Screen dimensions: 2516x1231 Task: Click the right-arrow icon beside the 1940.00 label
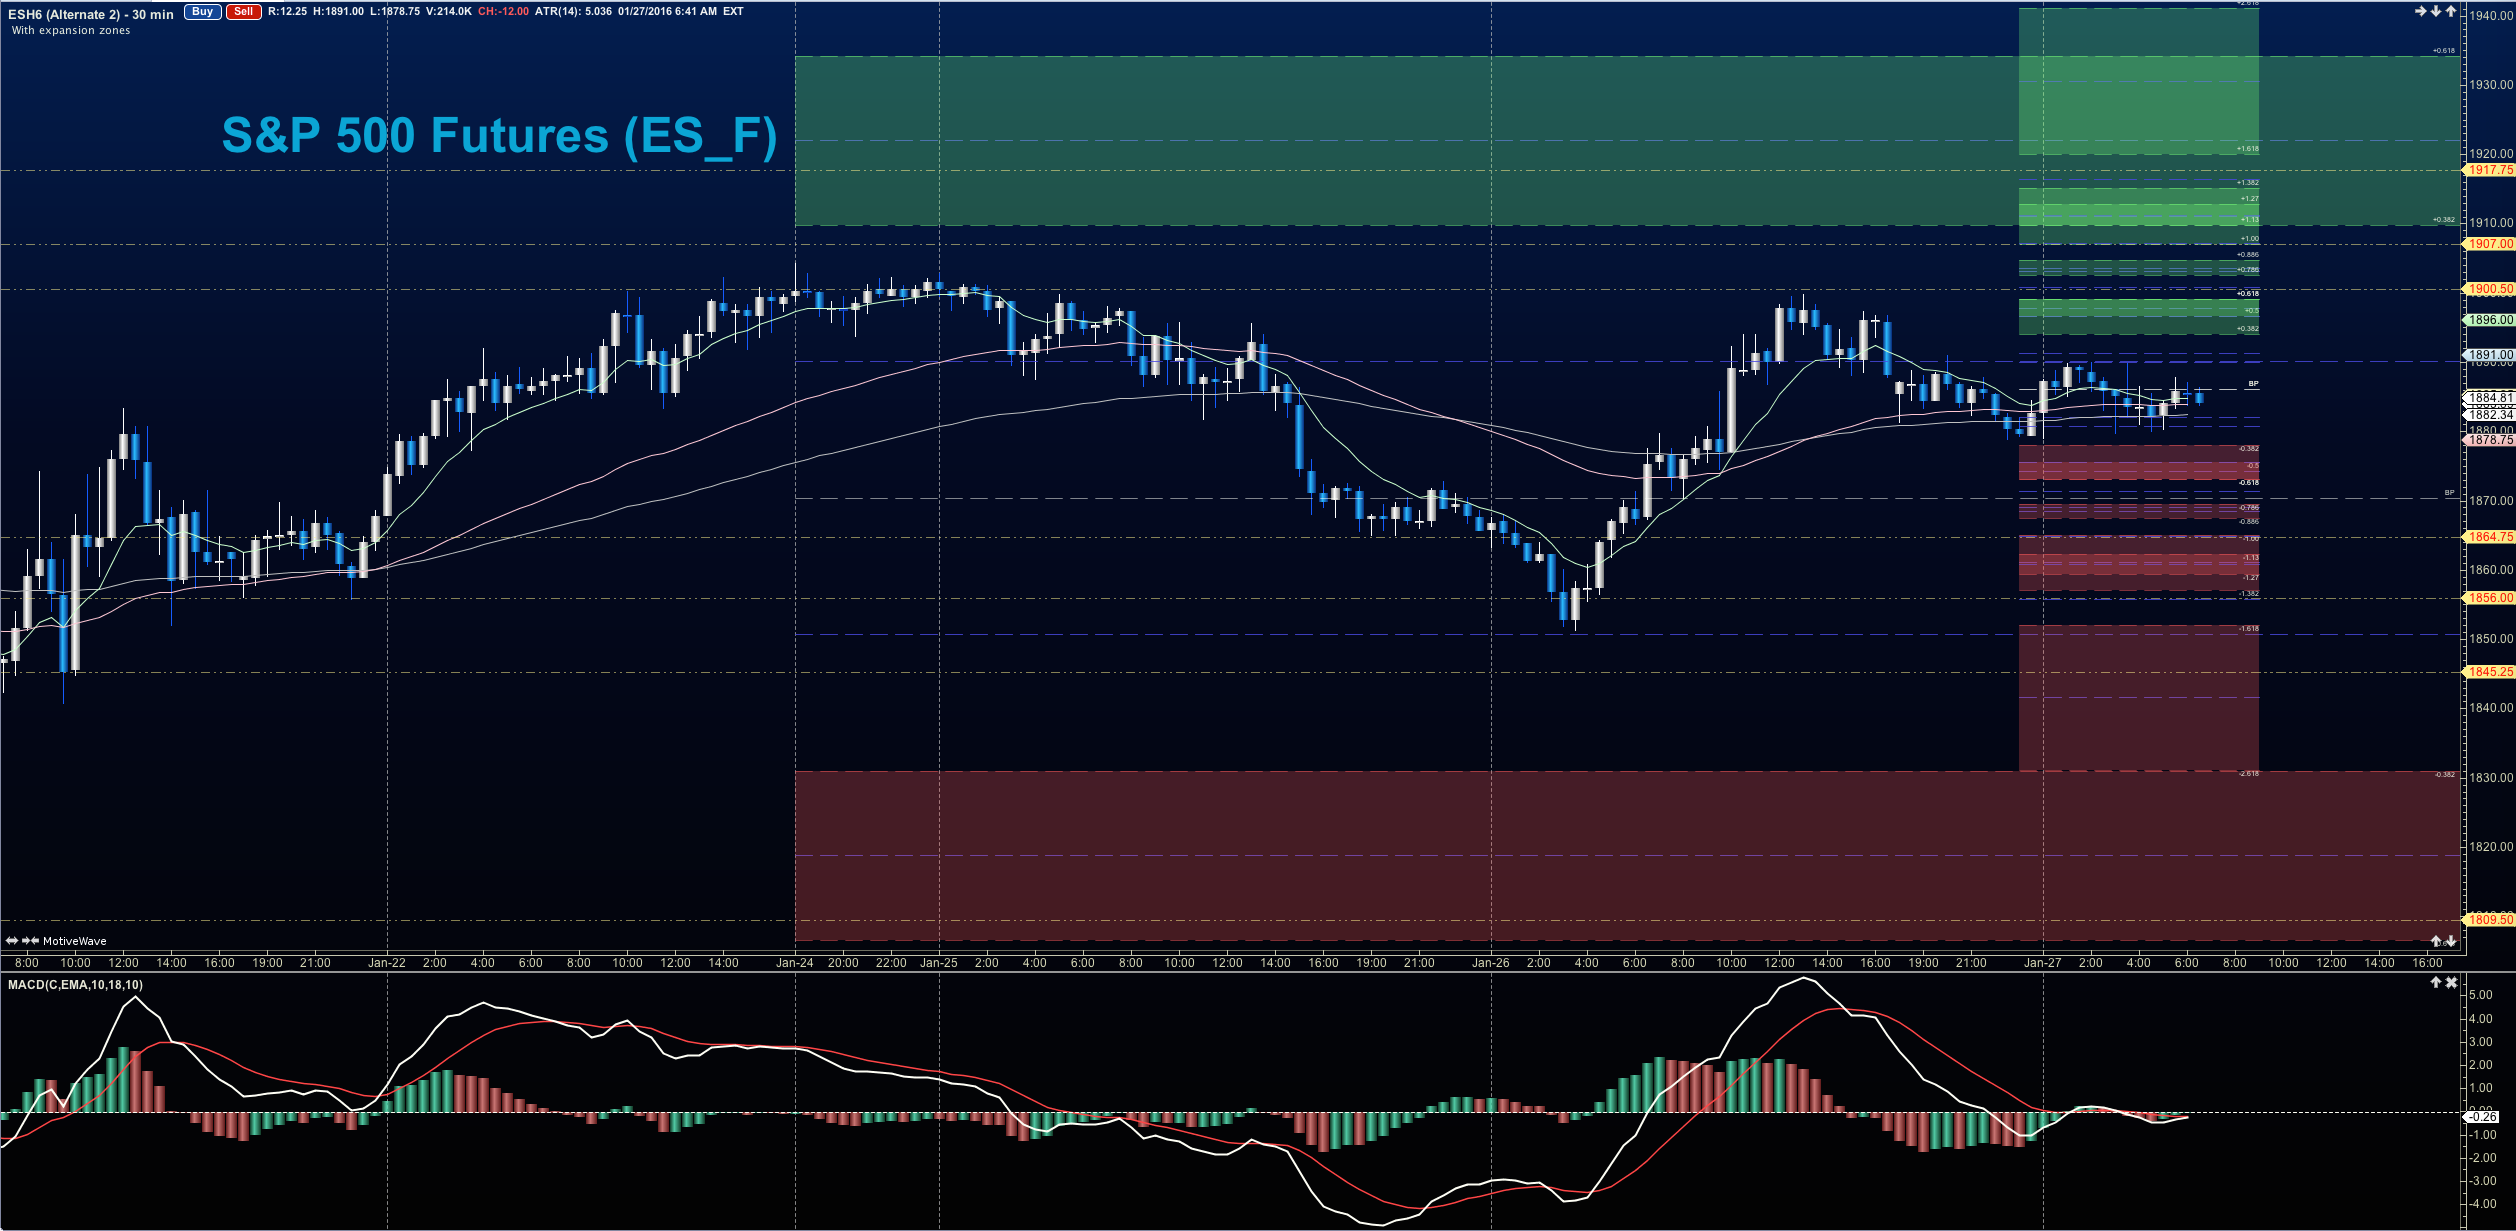click(x=2421, y=12)
